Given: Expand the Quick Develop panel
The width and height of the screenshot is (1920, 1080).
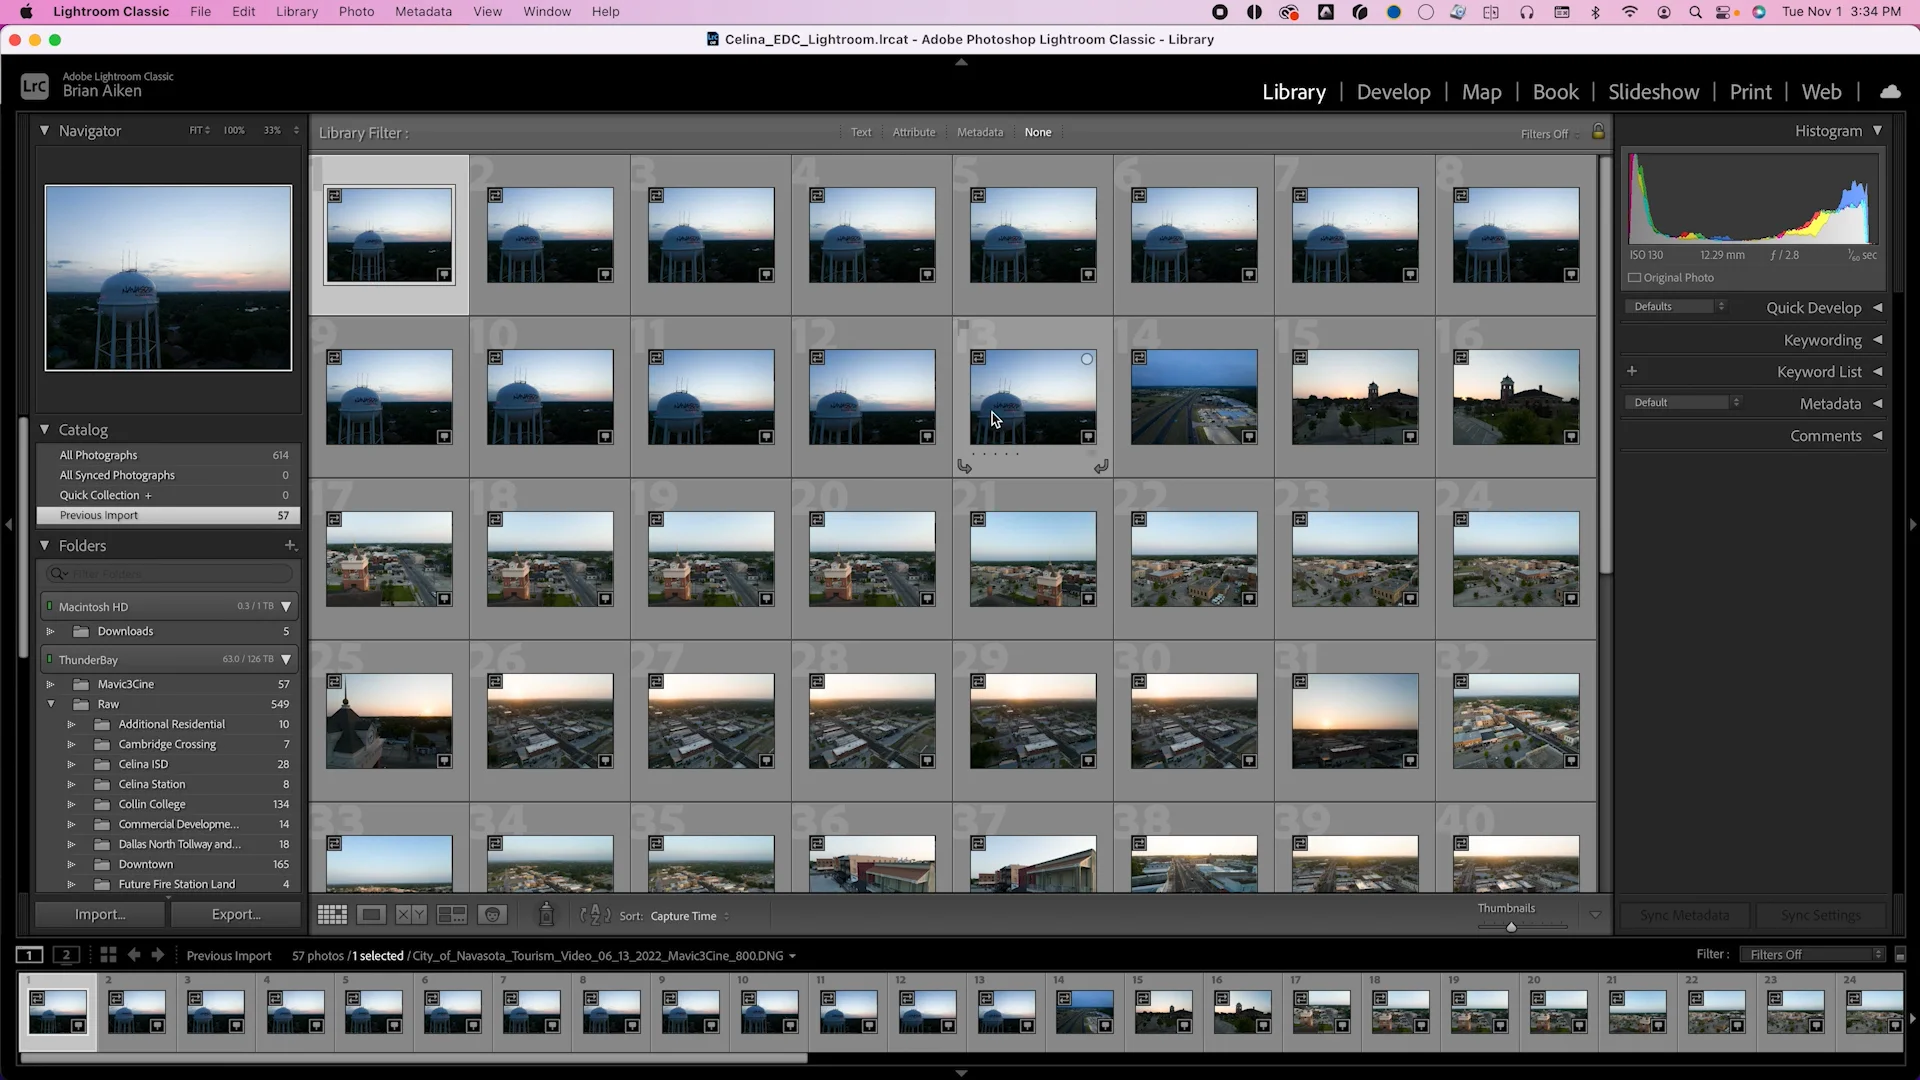Looking at the screenshot, I should tap(1879, 308).
